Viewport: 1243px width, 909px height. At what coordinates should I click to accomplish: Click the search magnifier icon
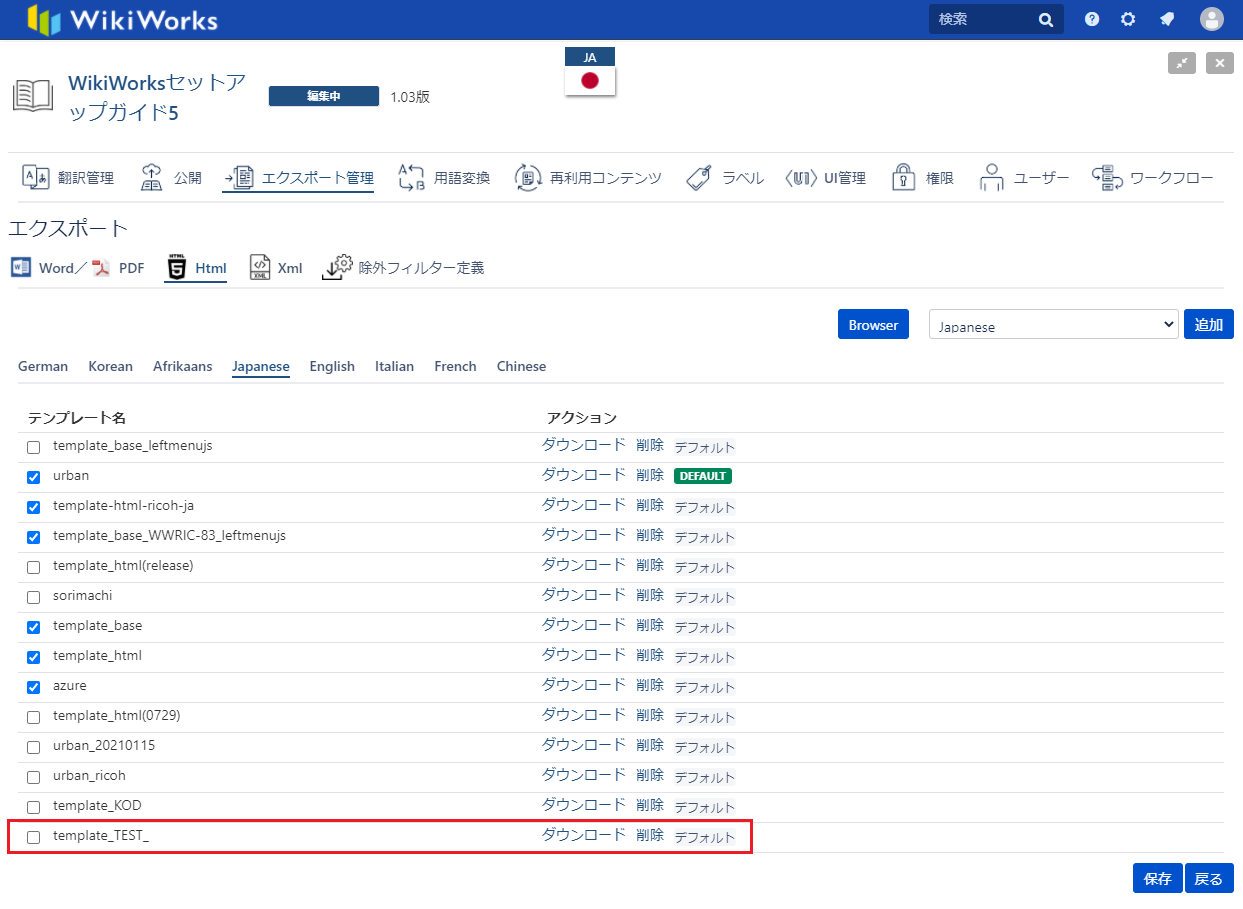1046,19
